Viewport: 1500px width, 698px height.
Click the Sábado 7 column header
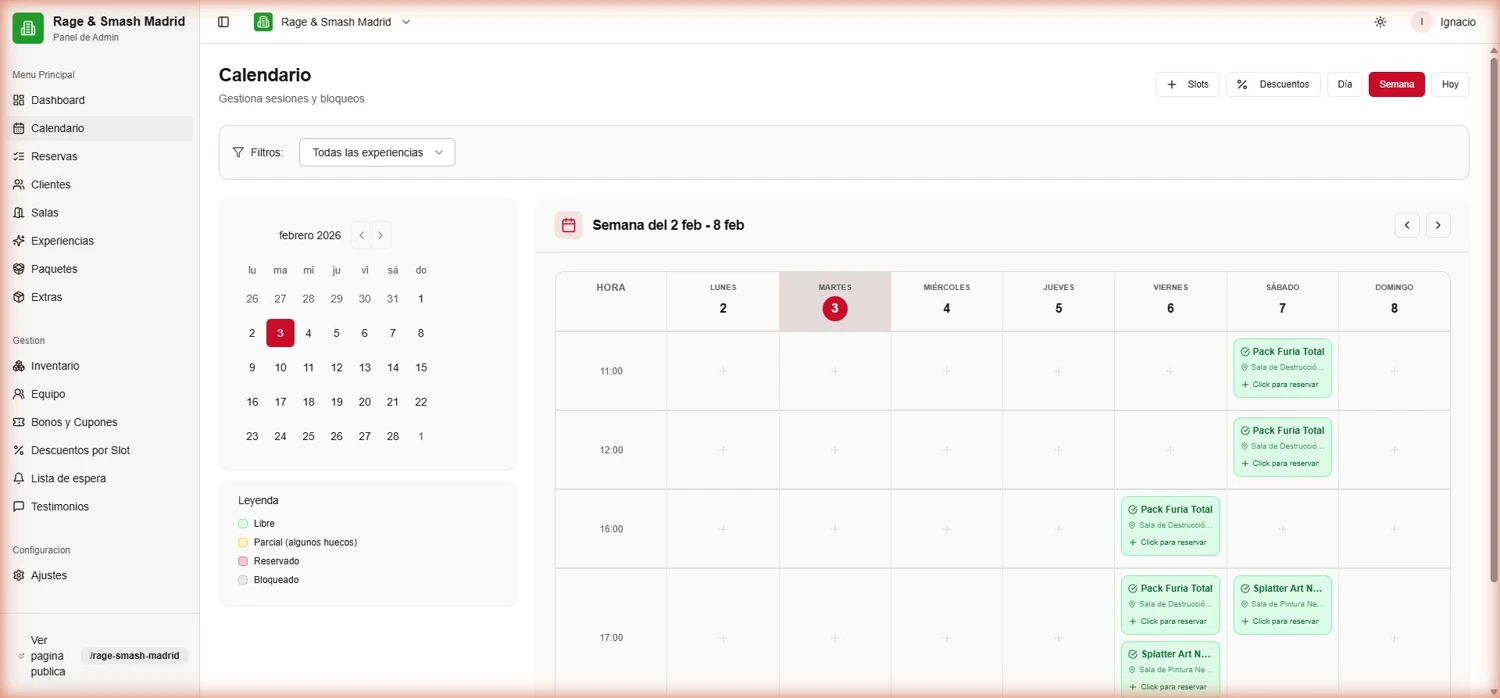1282,300
